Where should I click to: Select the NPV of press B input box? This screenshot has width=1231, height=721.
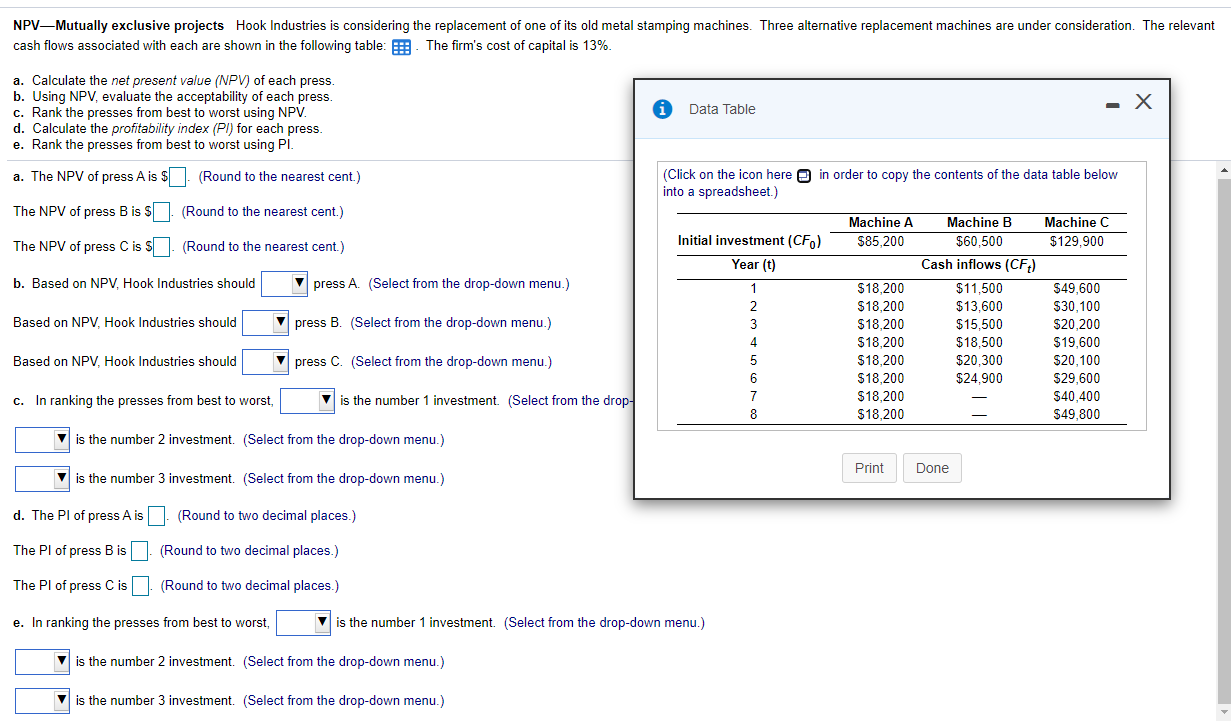161,212
